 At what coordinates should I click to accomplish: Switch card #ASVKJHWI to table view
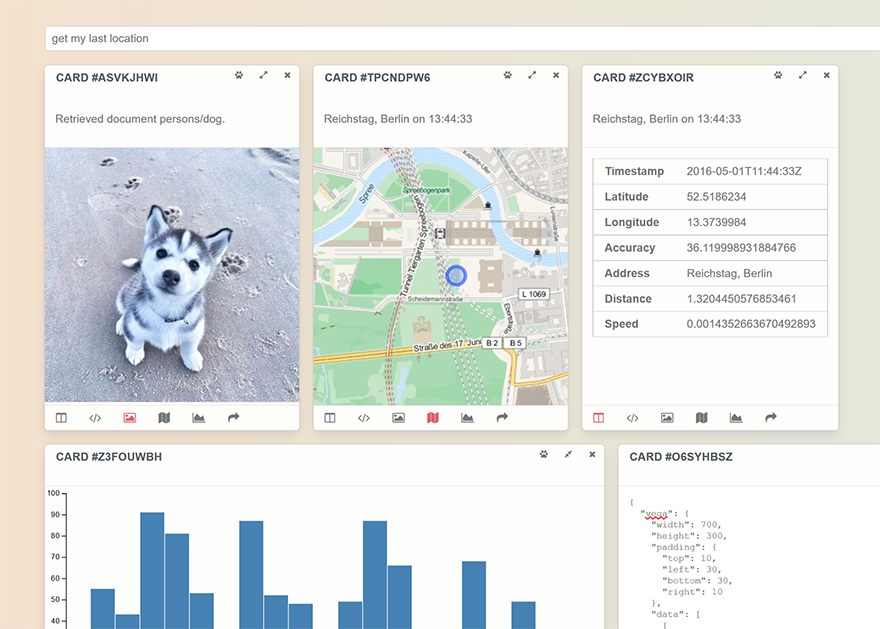(61, 417)
